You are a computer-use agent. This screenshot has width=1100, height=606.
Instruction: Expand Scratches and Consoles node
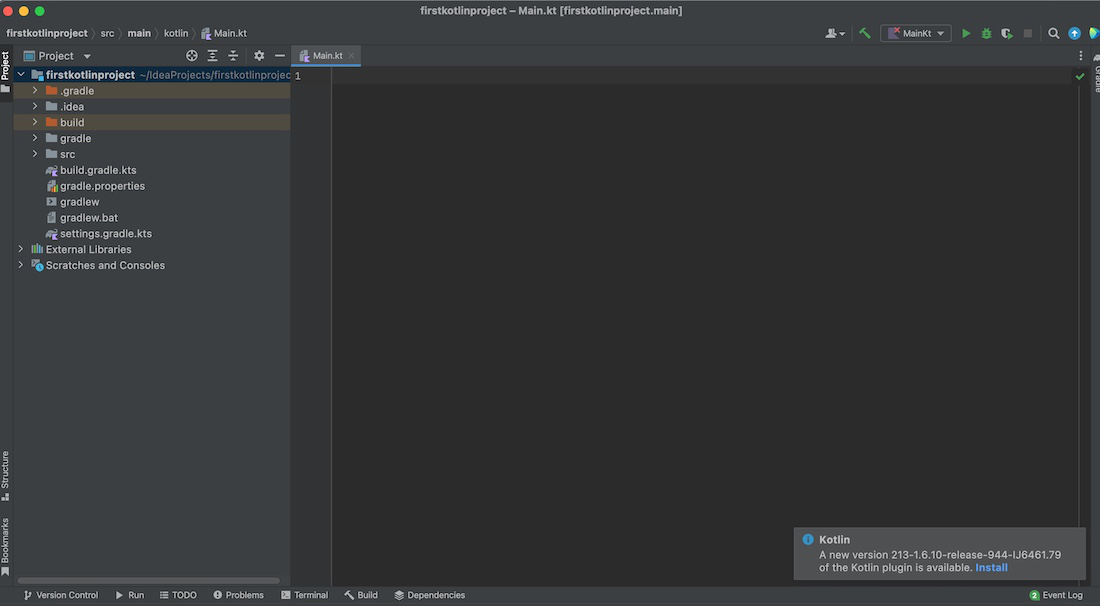(x=20, y=265)
